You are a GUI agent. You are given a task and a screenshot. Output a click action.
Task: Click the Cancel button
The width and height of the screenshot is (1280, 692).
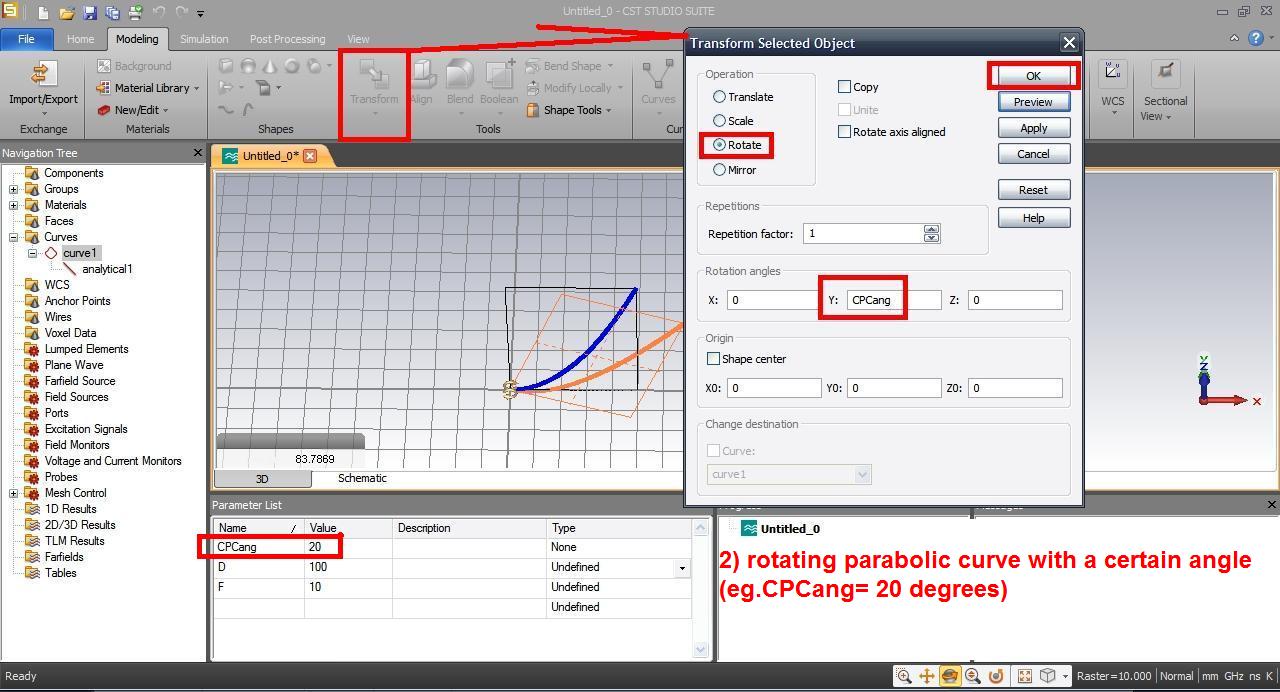(x=1033, y=154)
